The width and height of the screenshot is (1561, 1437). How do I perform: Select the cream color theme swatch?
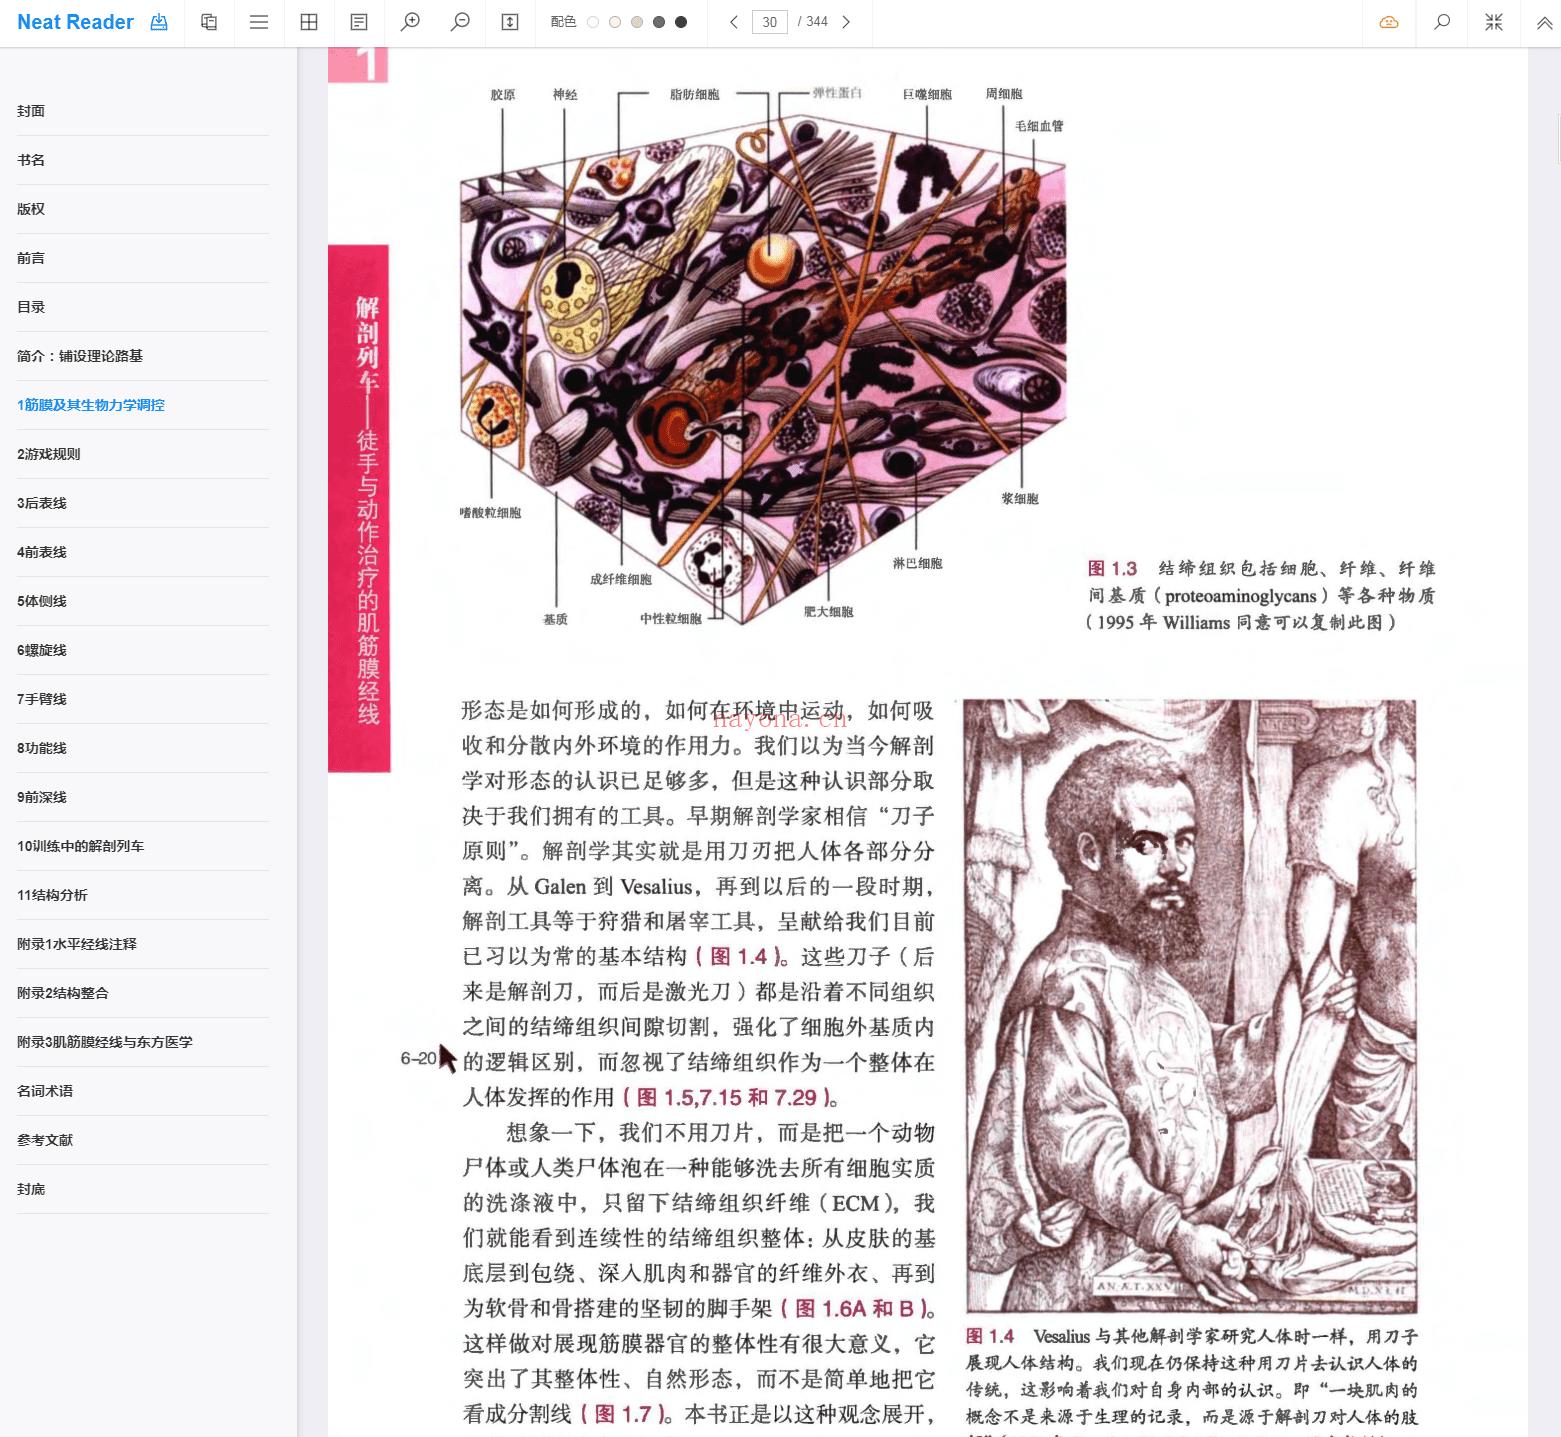pos(615,22)
